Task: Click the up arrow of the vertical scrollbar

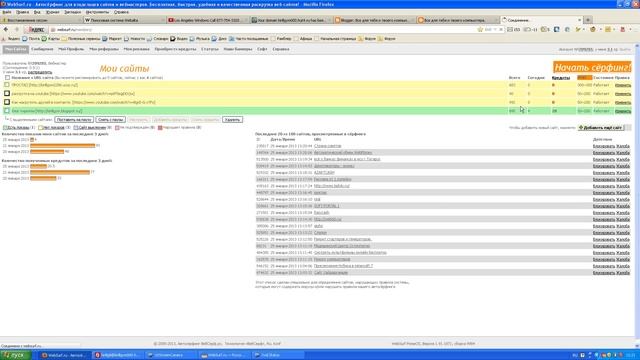Action: (x=637, y=46)
